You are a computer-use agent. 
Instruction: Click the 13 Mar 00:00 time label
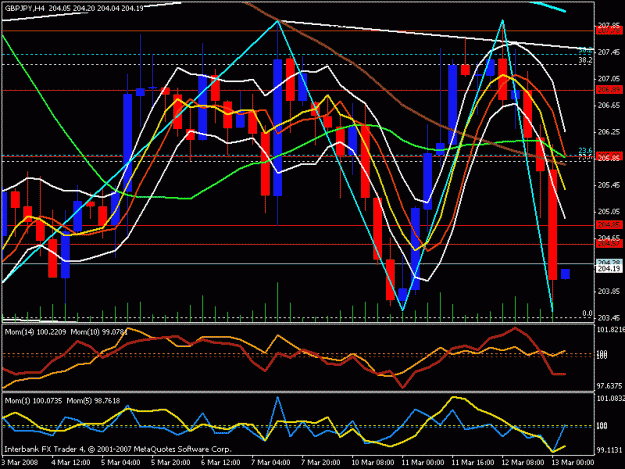[573, 463]
